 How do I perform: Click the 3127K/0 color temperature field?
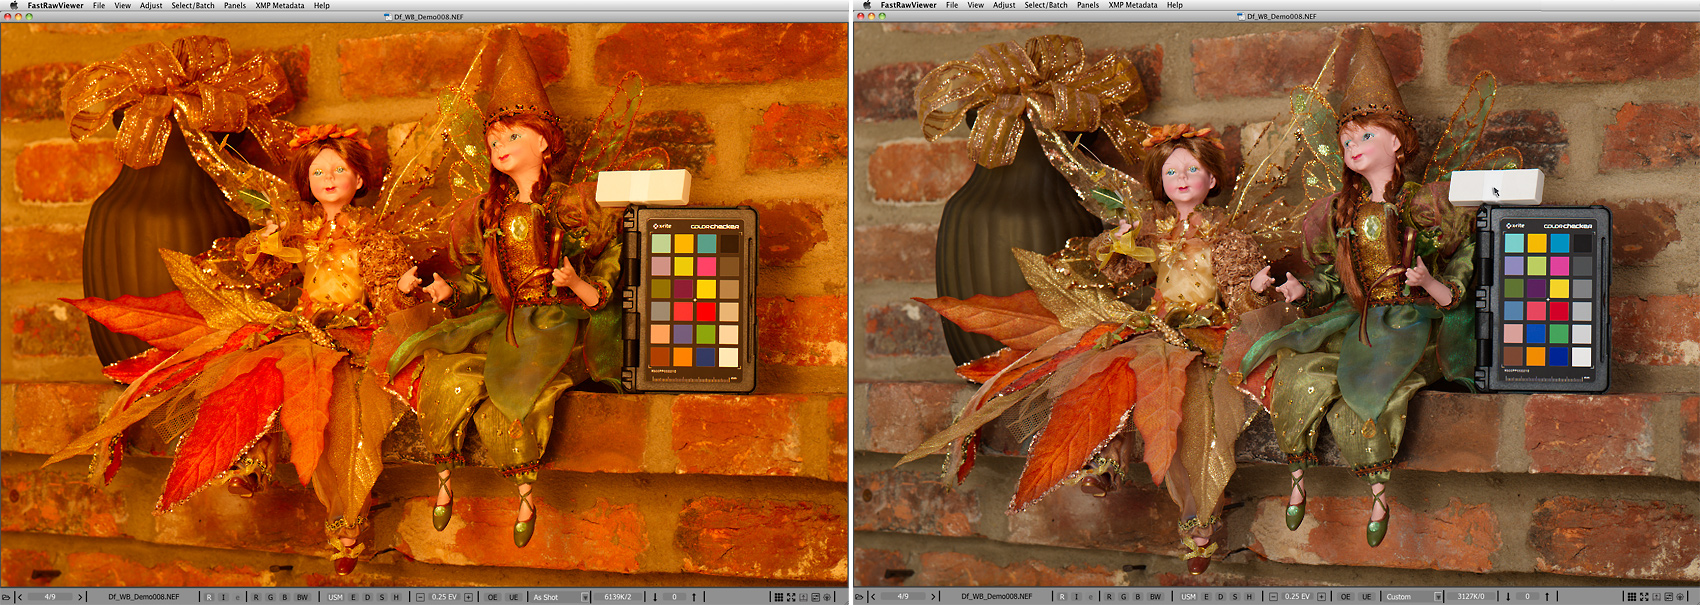tap(1470, 597)
